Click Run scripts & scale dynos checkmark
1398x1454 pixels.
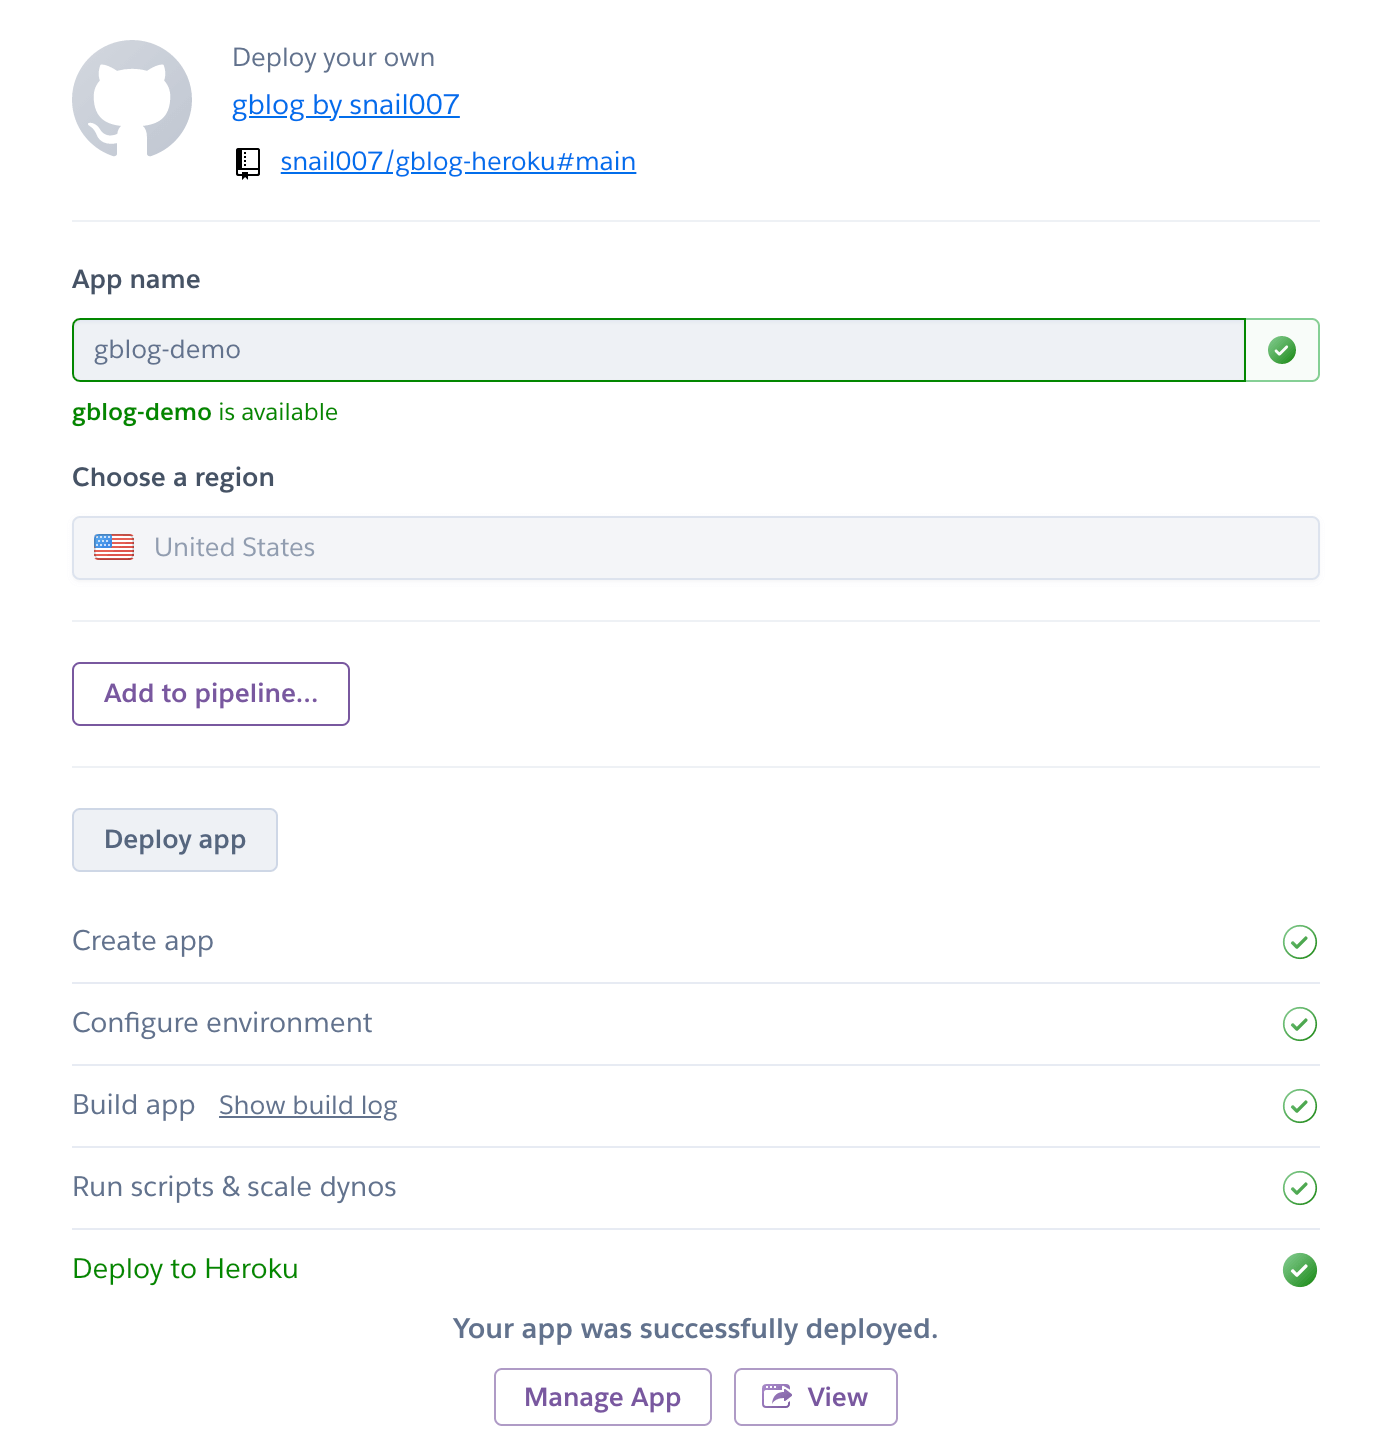(1299, 1188)
